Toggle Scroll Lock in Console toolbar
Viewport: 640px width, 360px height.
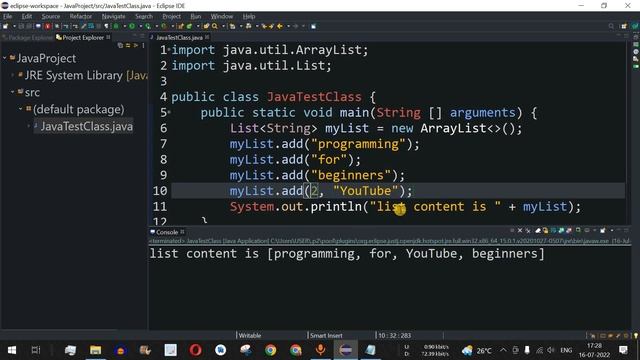click(x=545, y=231)
